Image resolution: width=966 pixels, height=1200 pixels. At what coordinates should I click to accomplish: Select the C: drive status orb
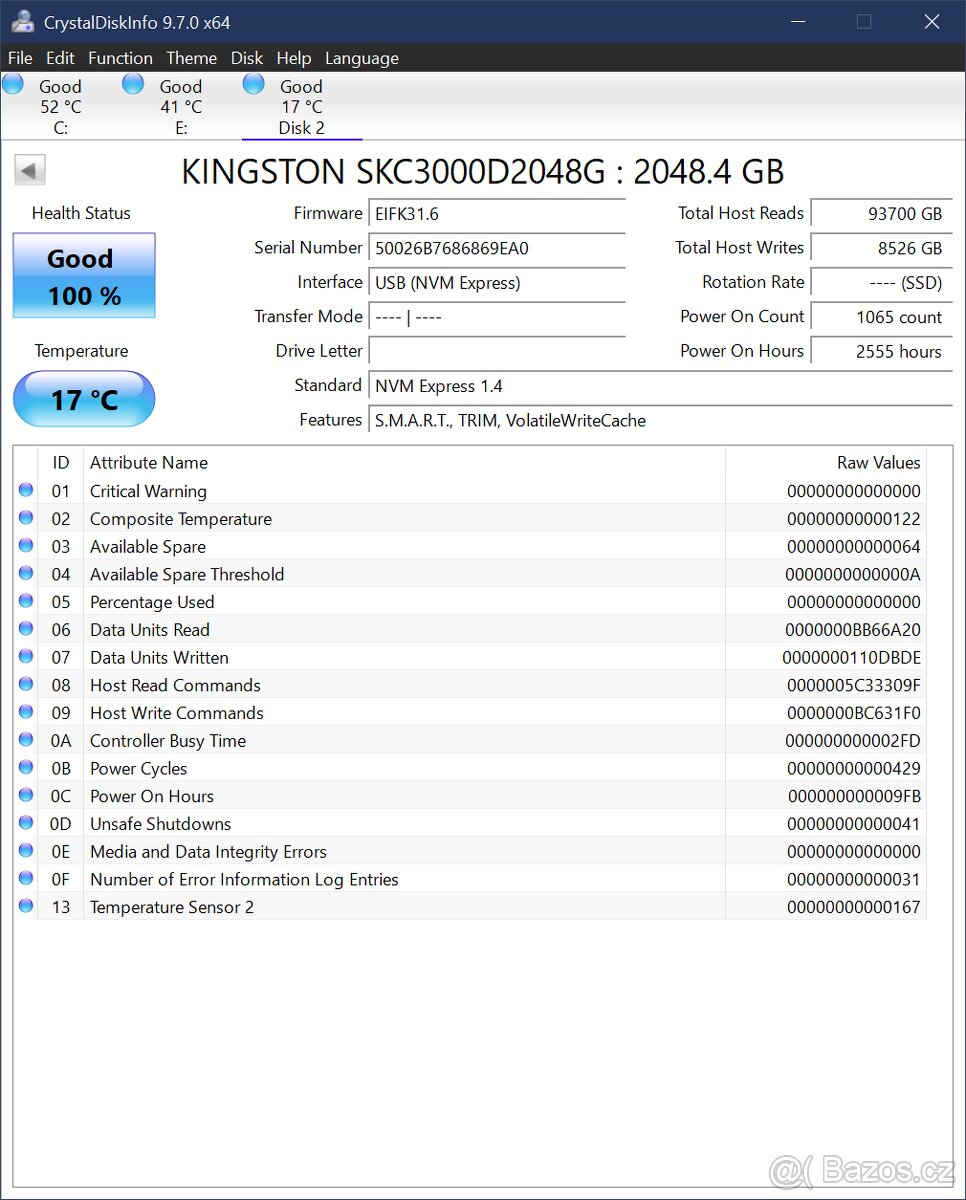click(13, 85)
